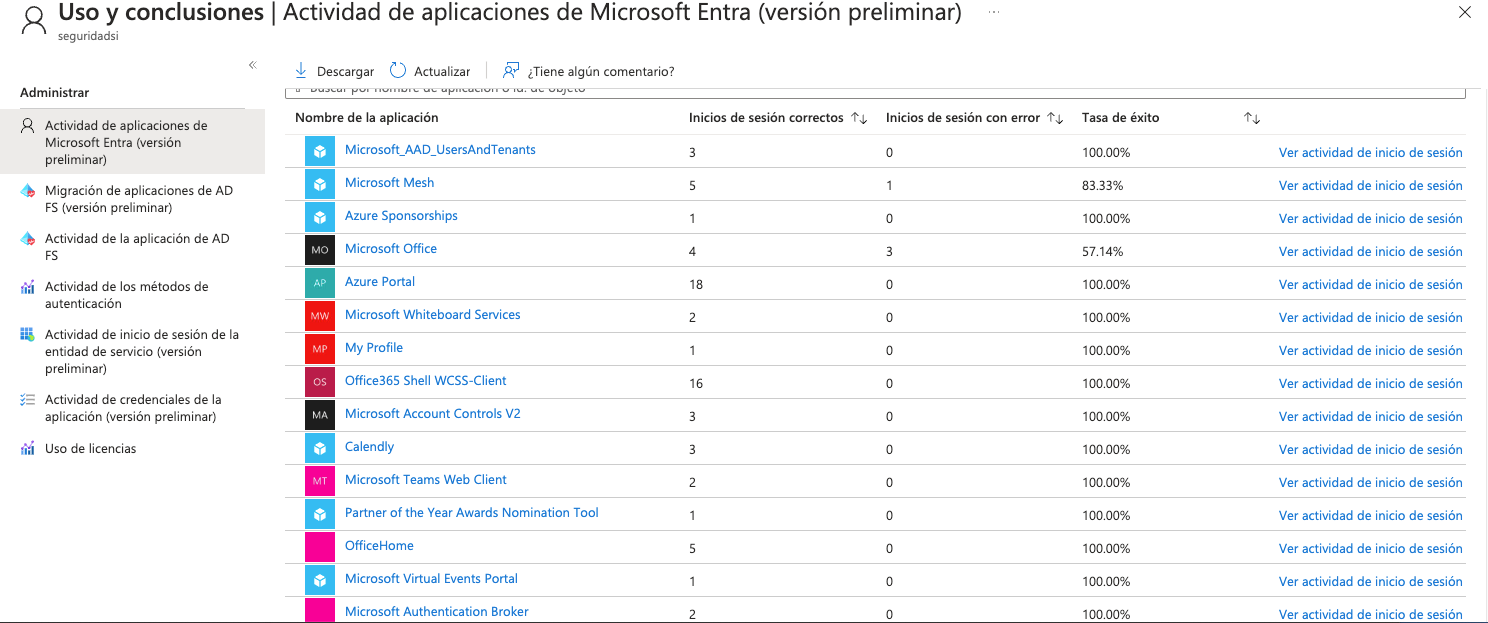The image size is (1488, 623).
Task: Click the Microsoft Office MO app icon
Action: click(x=320, y=250)
